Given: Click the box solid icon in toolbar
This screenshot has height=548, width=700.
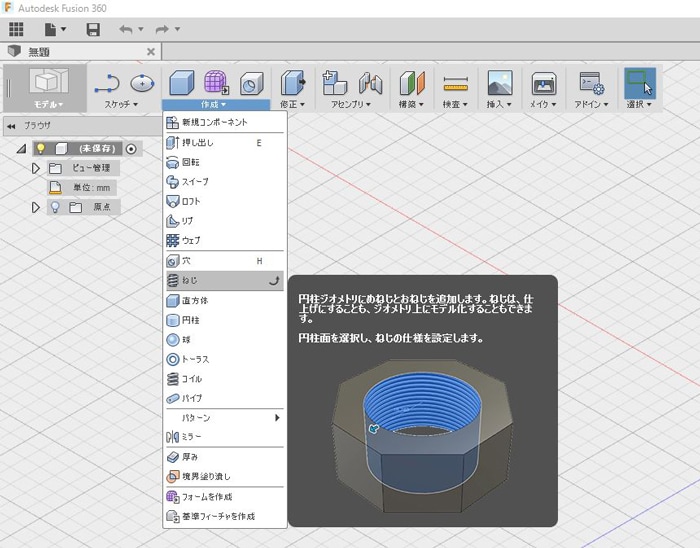Looking at the screenshot, I should coord(181,83).
